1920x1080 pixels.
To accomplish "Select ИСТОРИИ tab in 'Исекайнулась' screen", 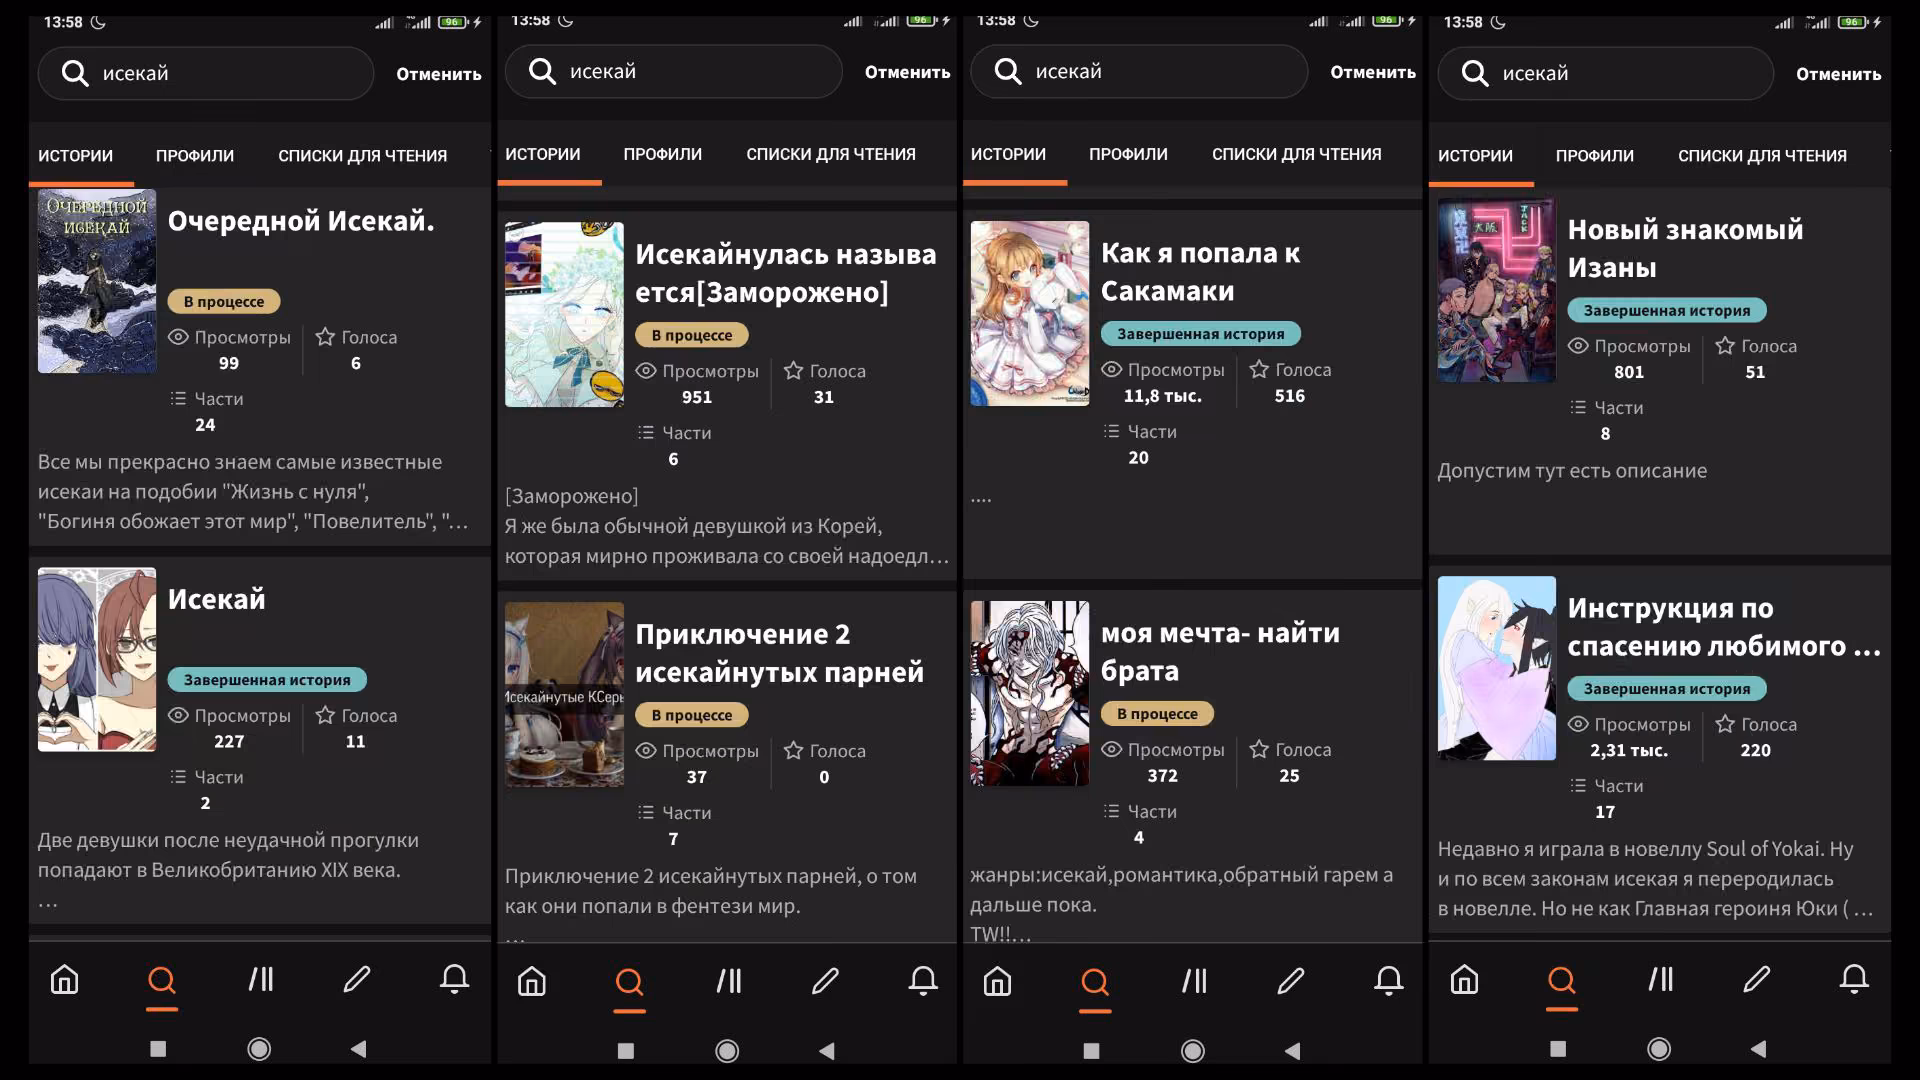I will (x=543, y=154).
